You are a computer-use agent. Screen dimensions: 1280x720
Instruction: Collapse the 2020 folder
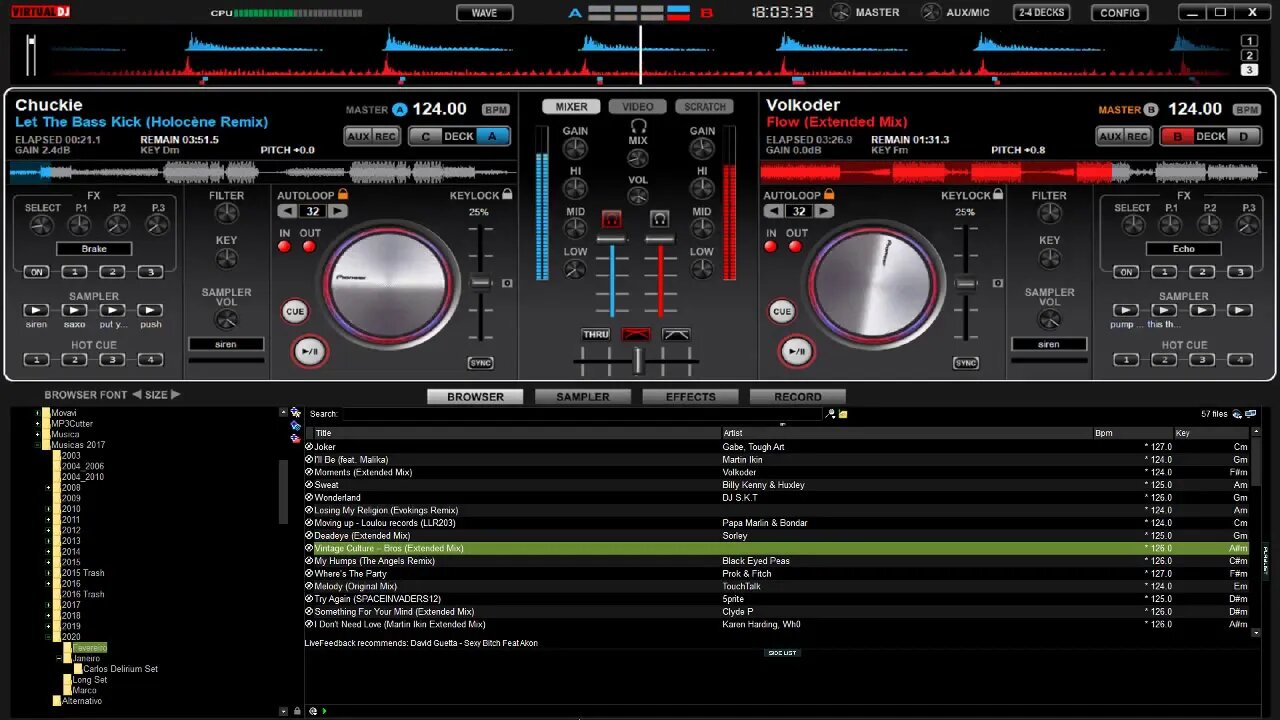(48, 637)
